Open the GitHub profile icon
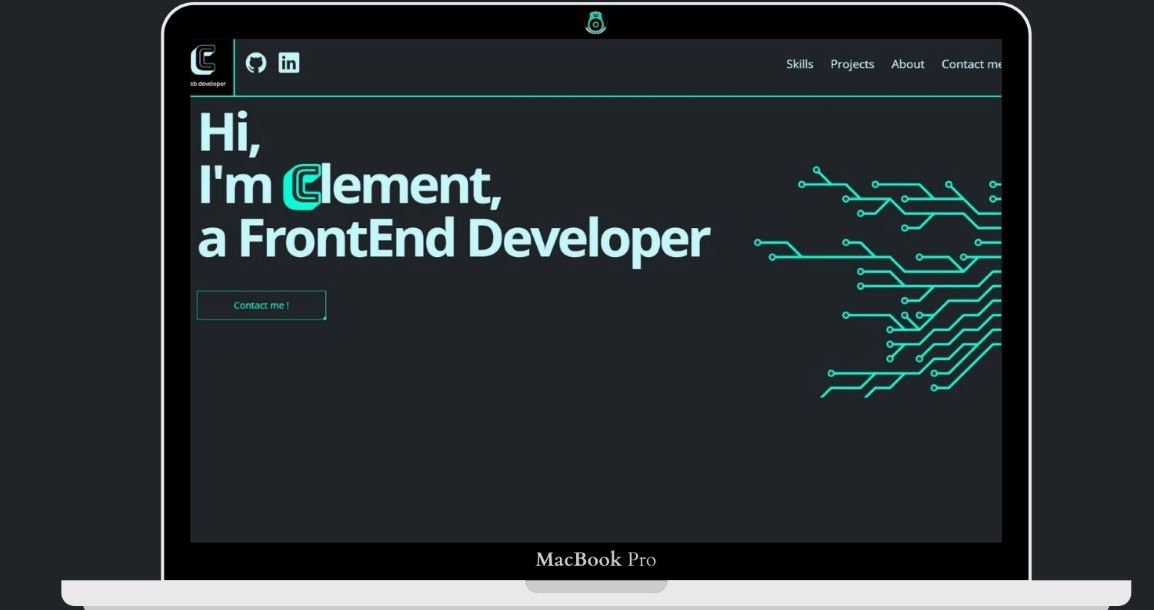This screenshot has height=610, width=1154. tap(256, 63)
